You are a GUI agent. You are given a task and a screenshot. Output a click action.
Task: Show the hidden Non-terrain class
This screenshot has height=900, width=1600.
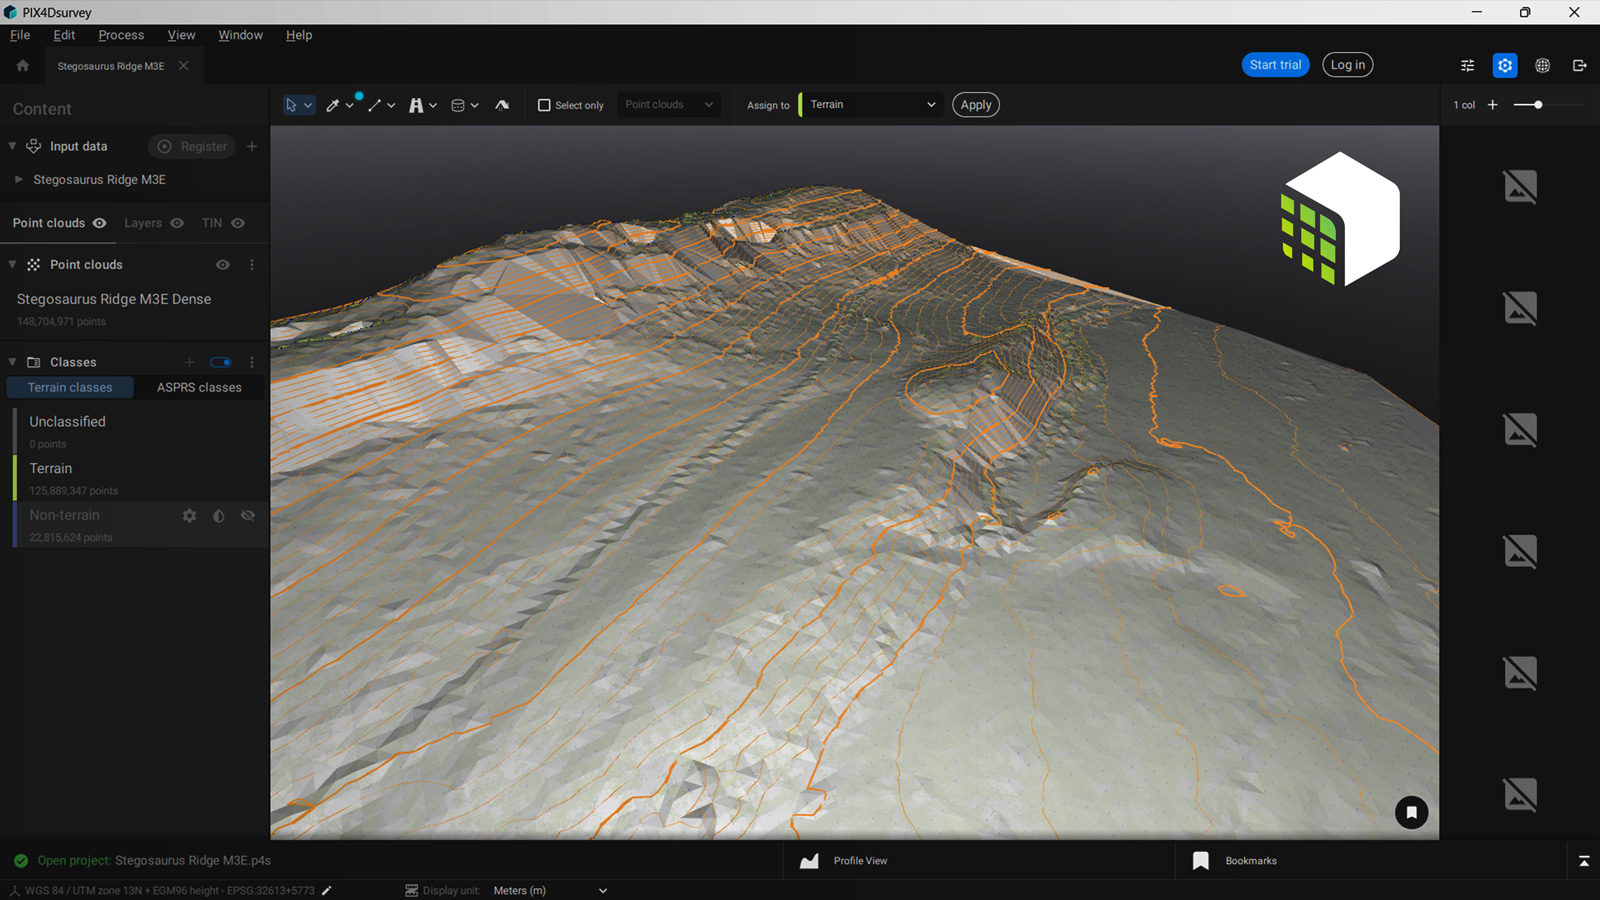click(248, 516)
